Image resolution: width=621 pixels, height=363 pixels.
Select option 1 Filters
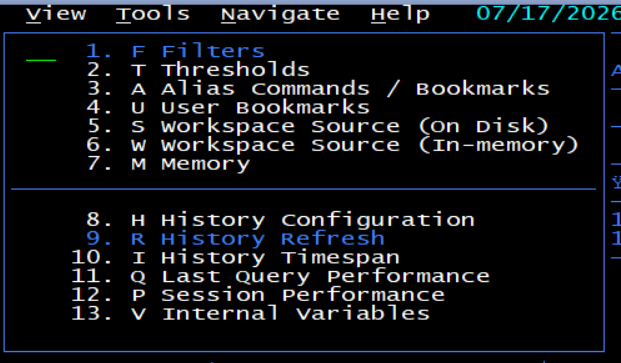175,51
